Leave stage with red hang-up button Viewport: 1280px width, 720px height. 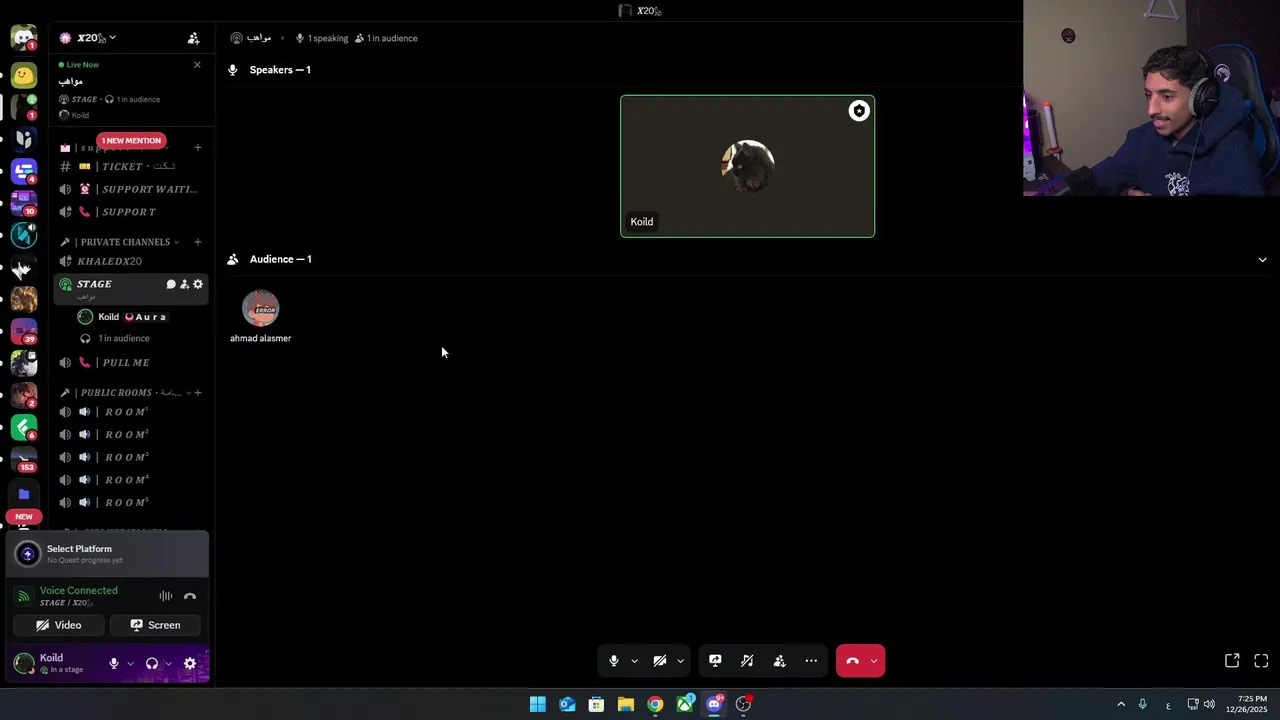pyautogui.click(x=852, y=661)
